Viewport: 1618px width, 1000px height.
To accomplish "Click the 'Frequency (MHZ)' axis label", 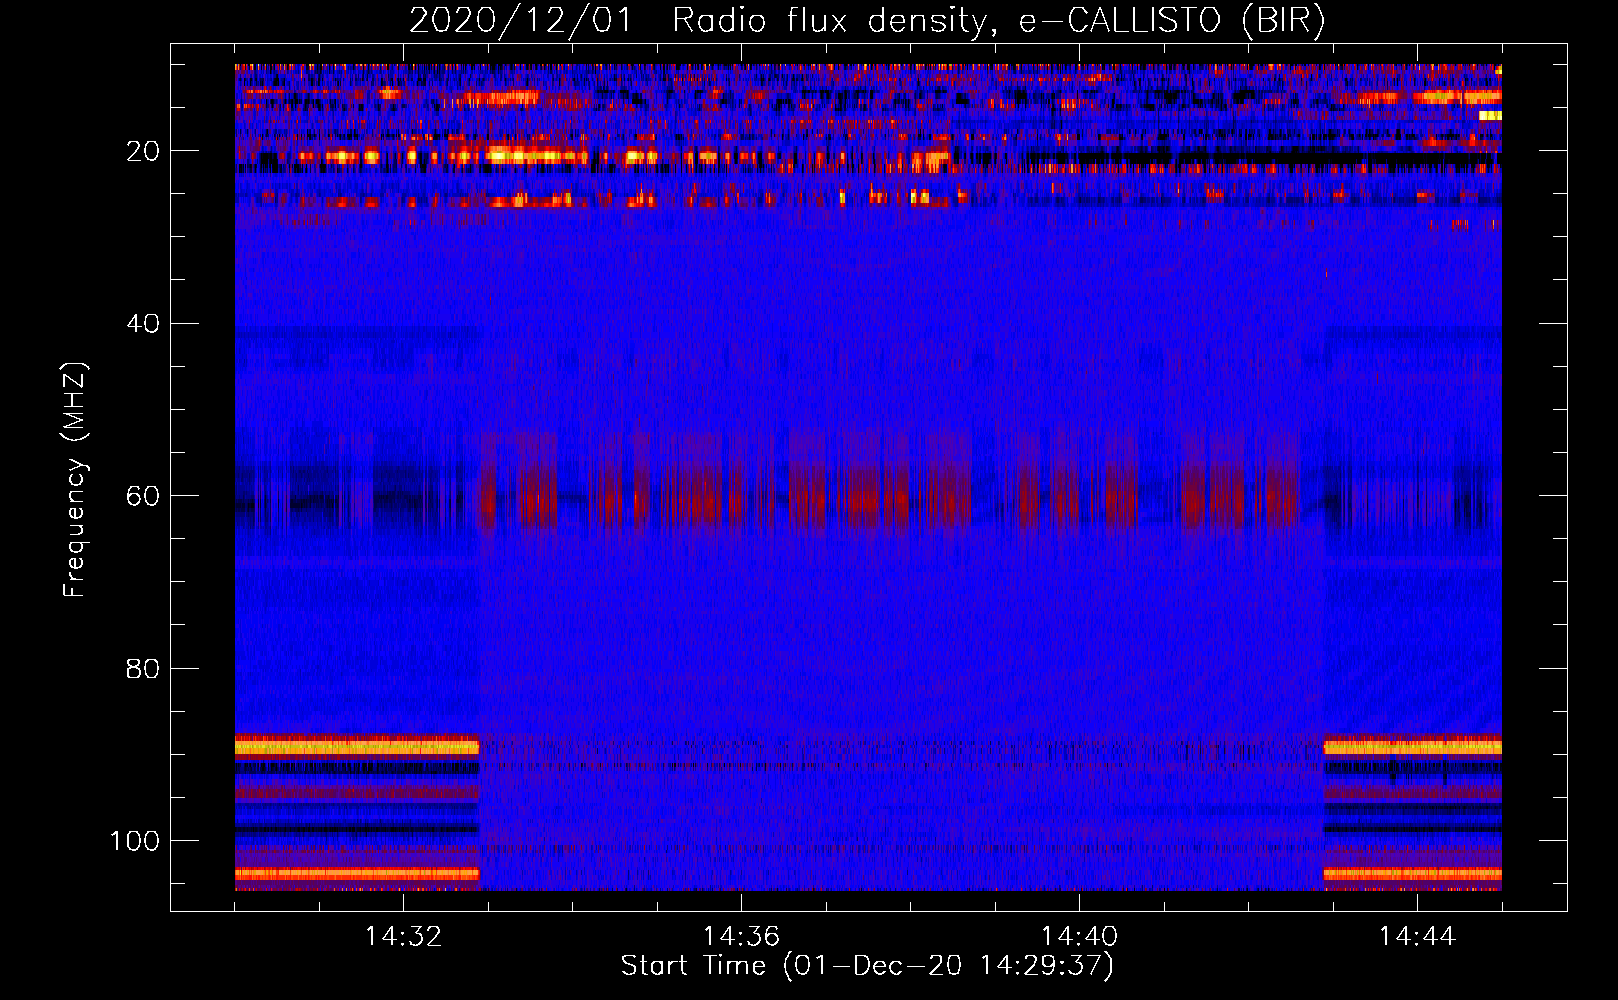I will (x=75, y=479).
